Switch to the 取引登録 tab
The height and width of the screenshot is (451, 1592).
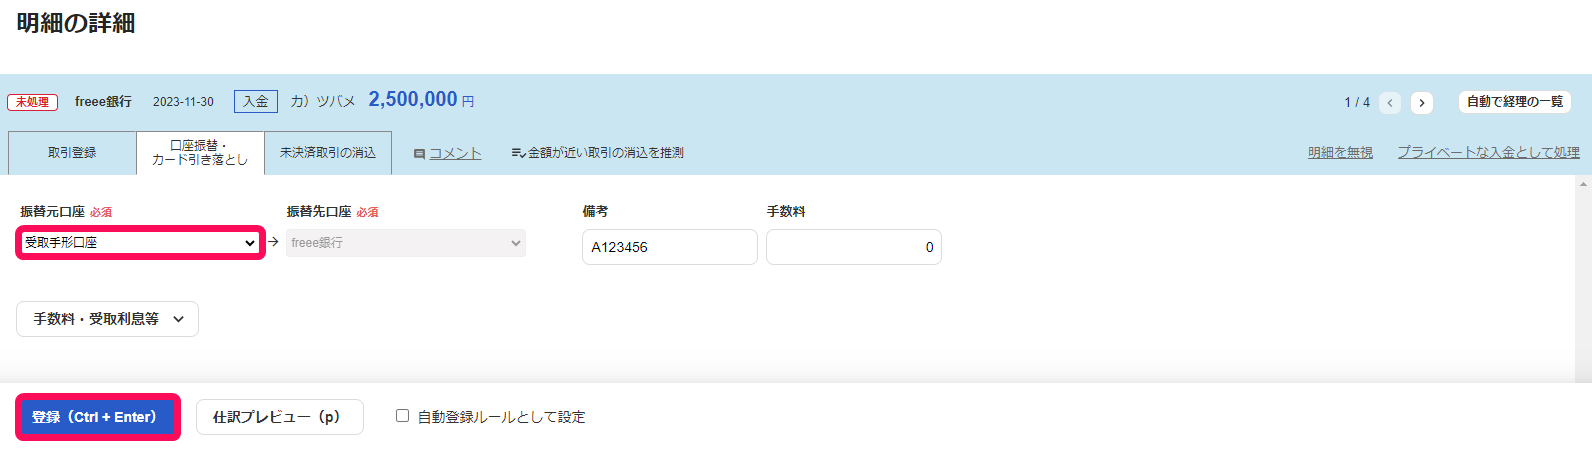72,153
